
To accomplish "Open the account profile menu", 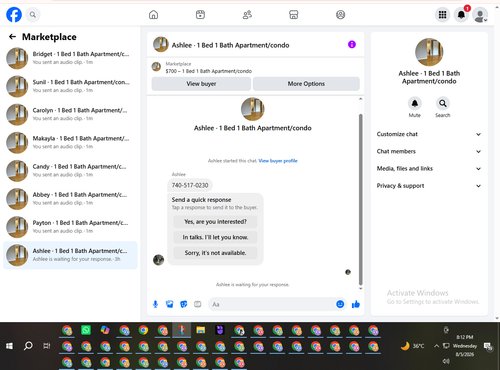I will coord(480,15).
